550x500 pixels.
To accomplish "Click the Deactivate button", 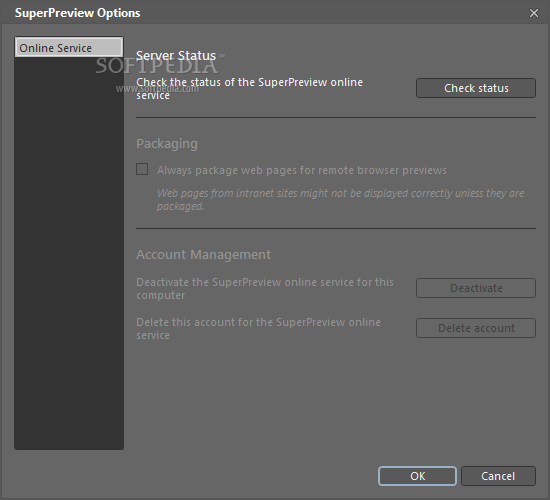I will pyautogui.click(x=476, y=288).
